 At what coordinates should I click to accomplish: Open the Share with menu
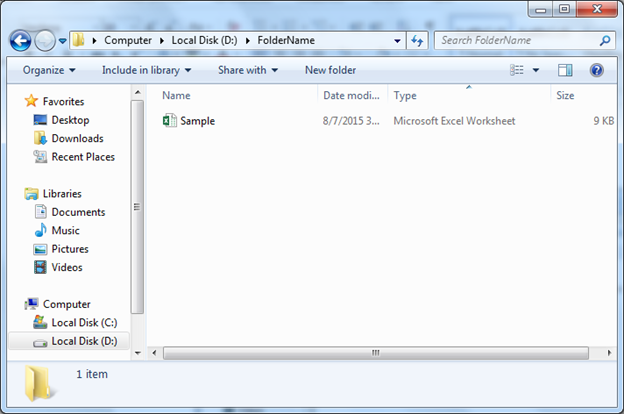point(248,70)
